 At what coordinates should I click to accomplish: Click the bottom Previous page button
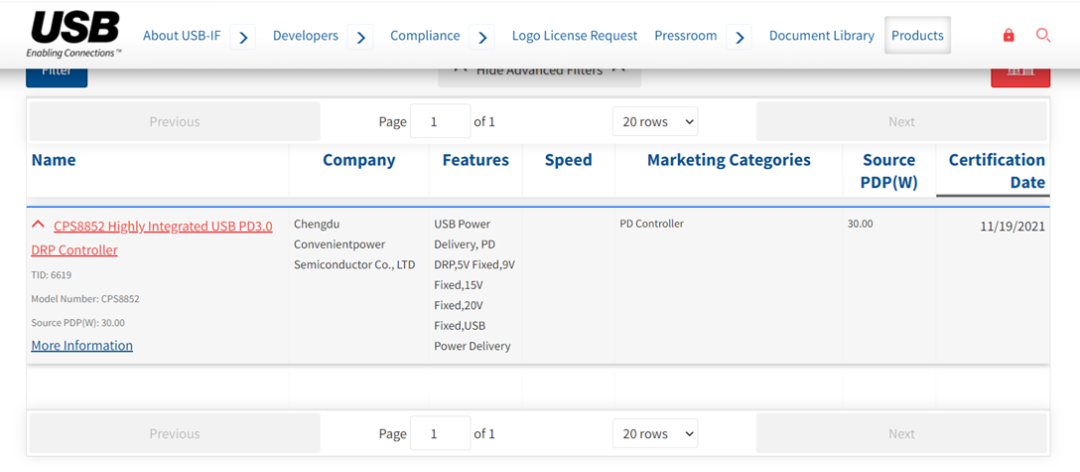(x=174, y=433)
